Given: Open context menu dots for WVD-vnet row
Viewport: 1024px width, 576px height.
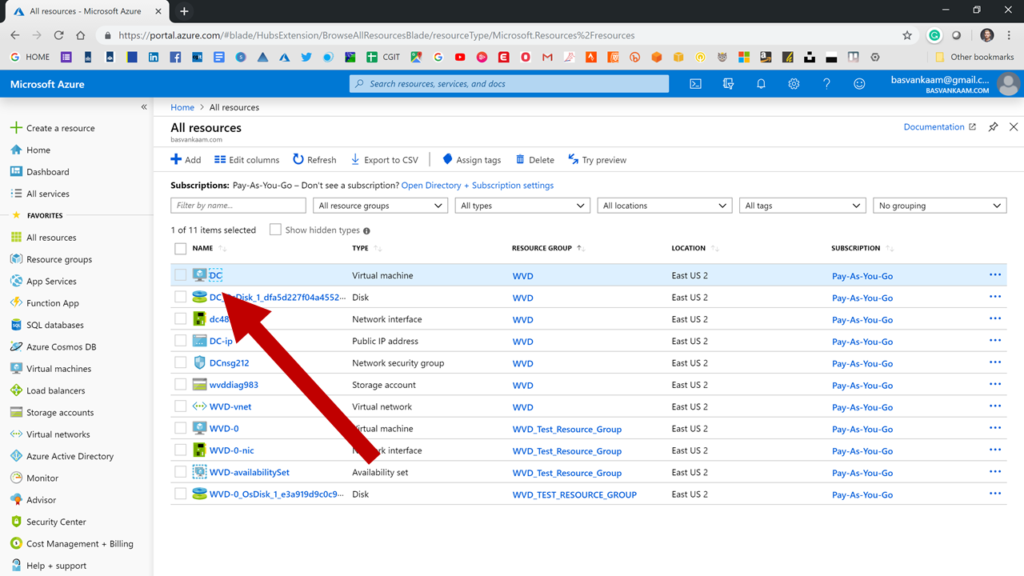Looking at the screenshot, I should [995, 406].
